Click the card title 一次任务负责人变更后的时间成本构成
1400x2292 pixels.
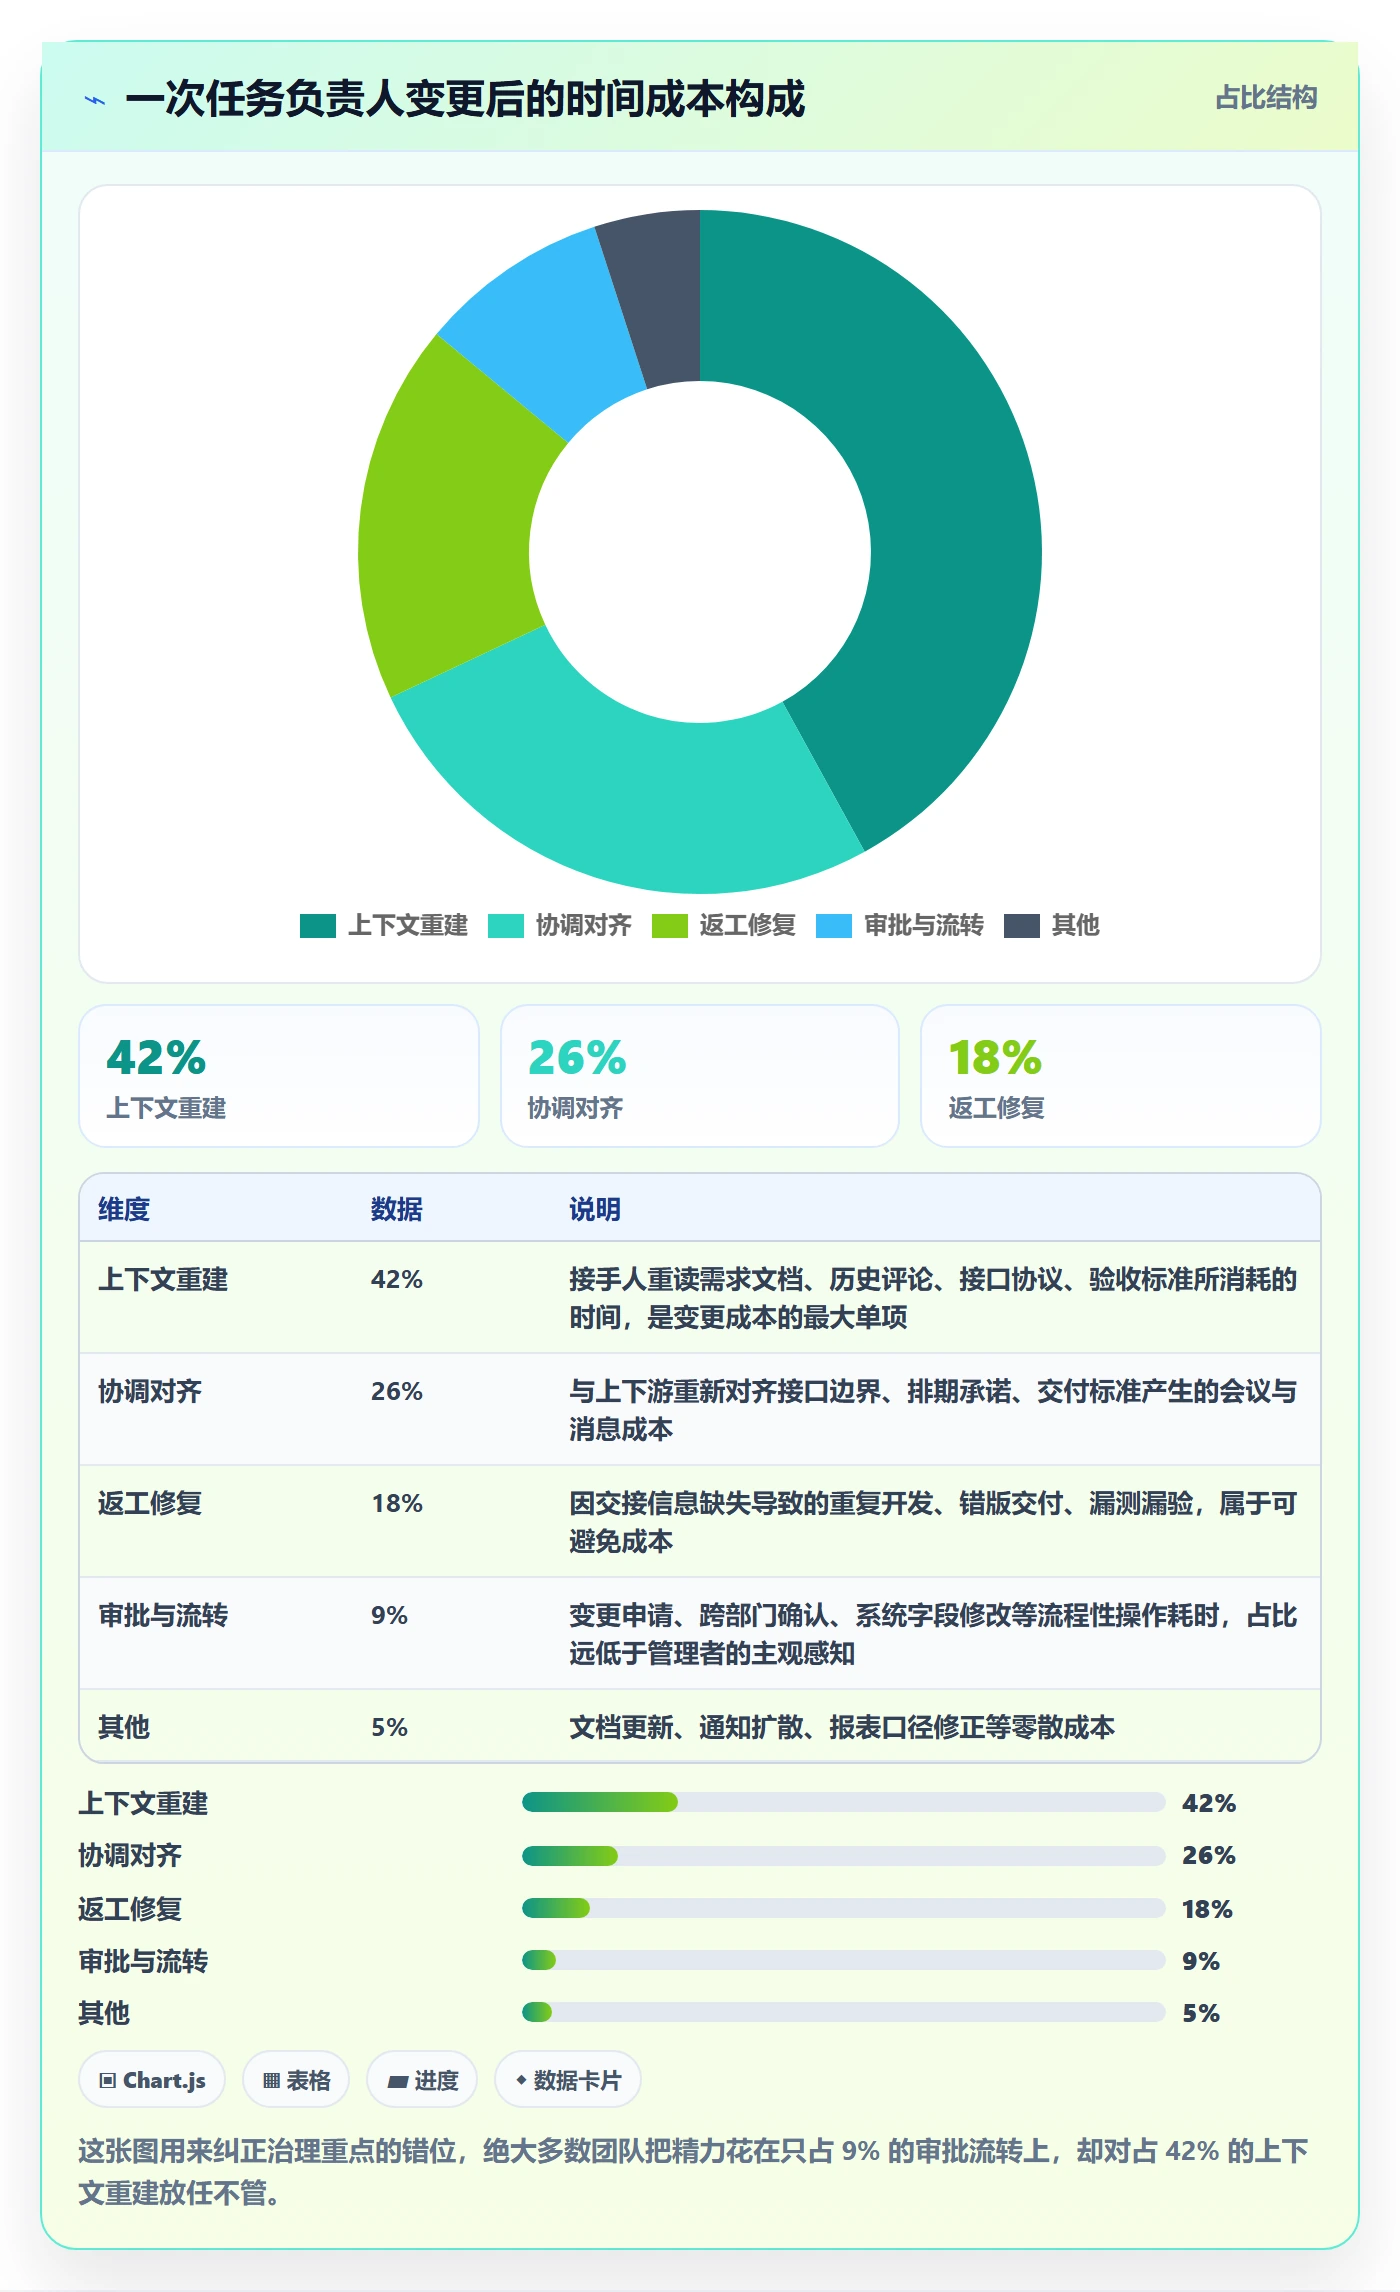click(465, 100)
